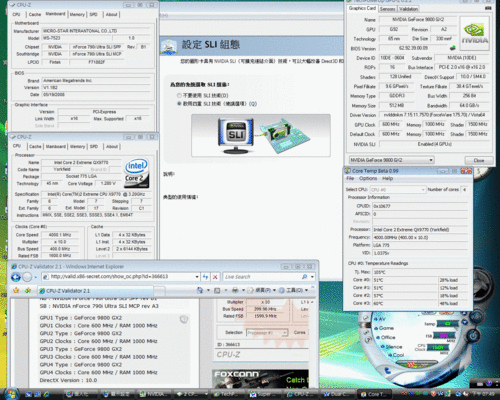The width and height of the screenshot is (500, 400).
Task: Click the Add to Favorites star icon
Action: [x=28, y=290]
